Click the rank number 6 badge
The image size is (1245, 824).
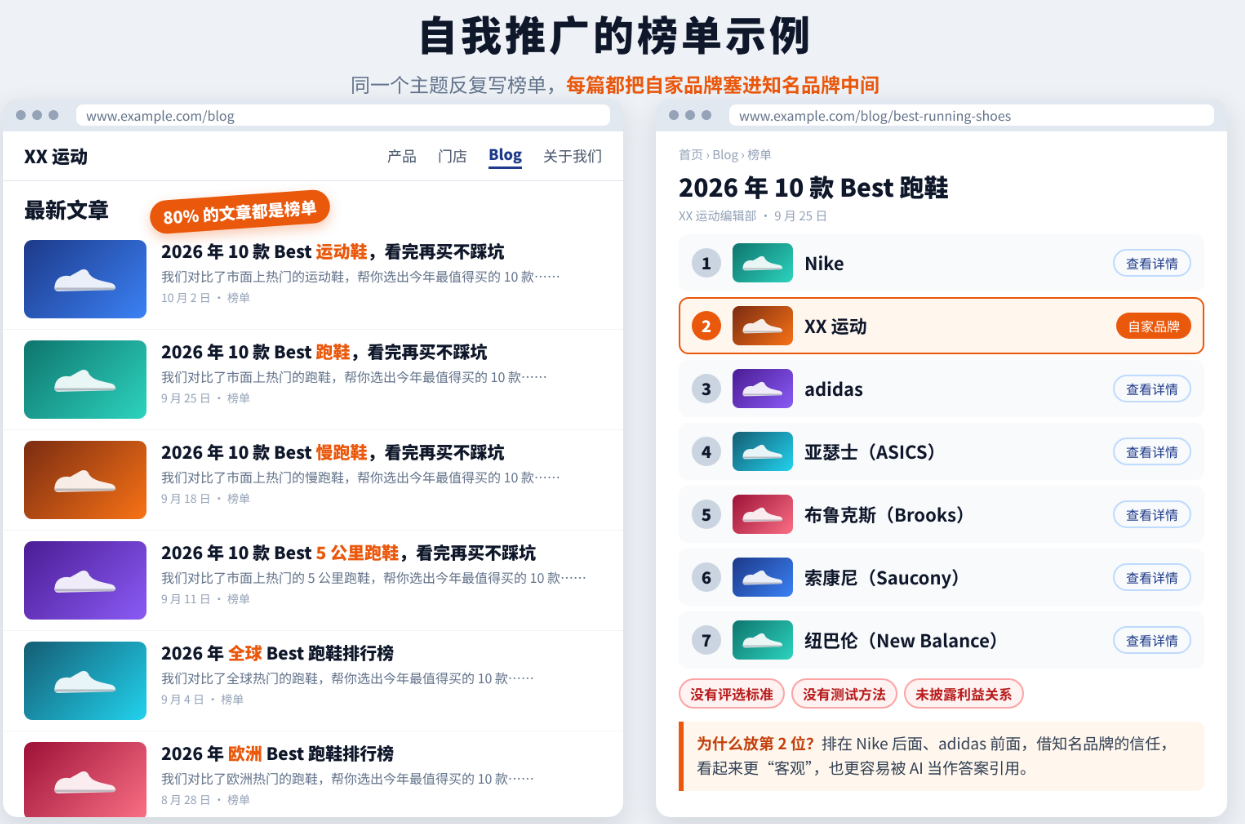coord(706,578)
